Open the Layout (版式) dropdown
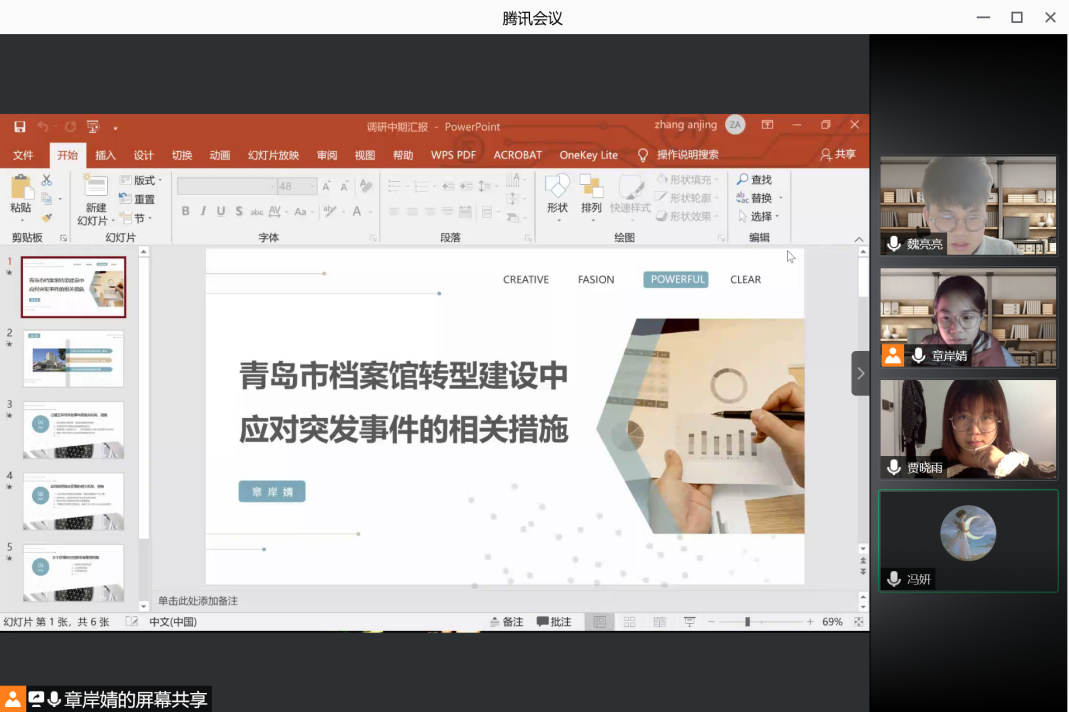1069x712 pixels. click(141, 180)
